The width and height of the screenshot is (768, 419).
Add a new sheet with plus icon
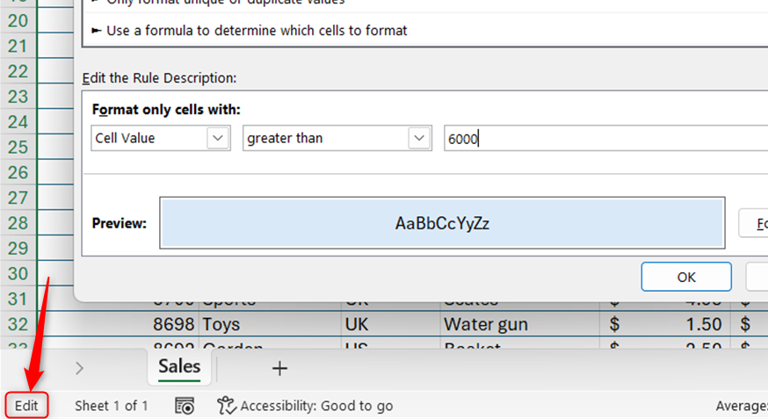pyautogui.click(x=280, y=368)
